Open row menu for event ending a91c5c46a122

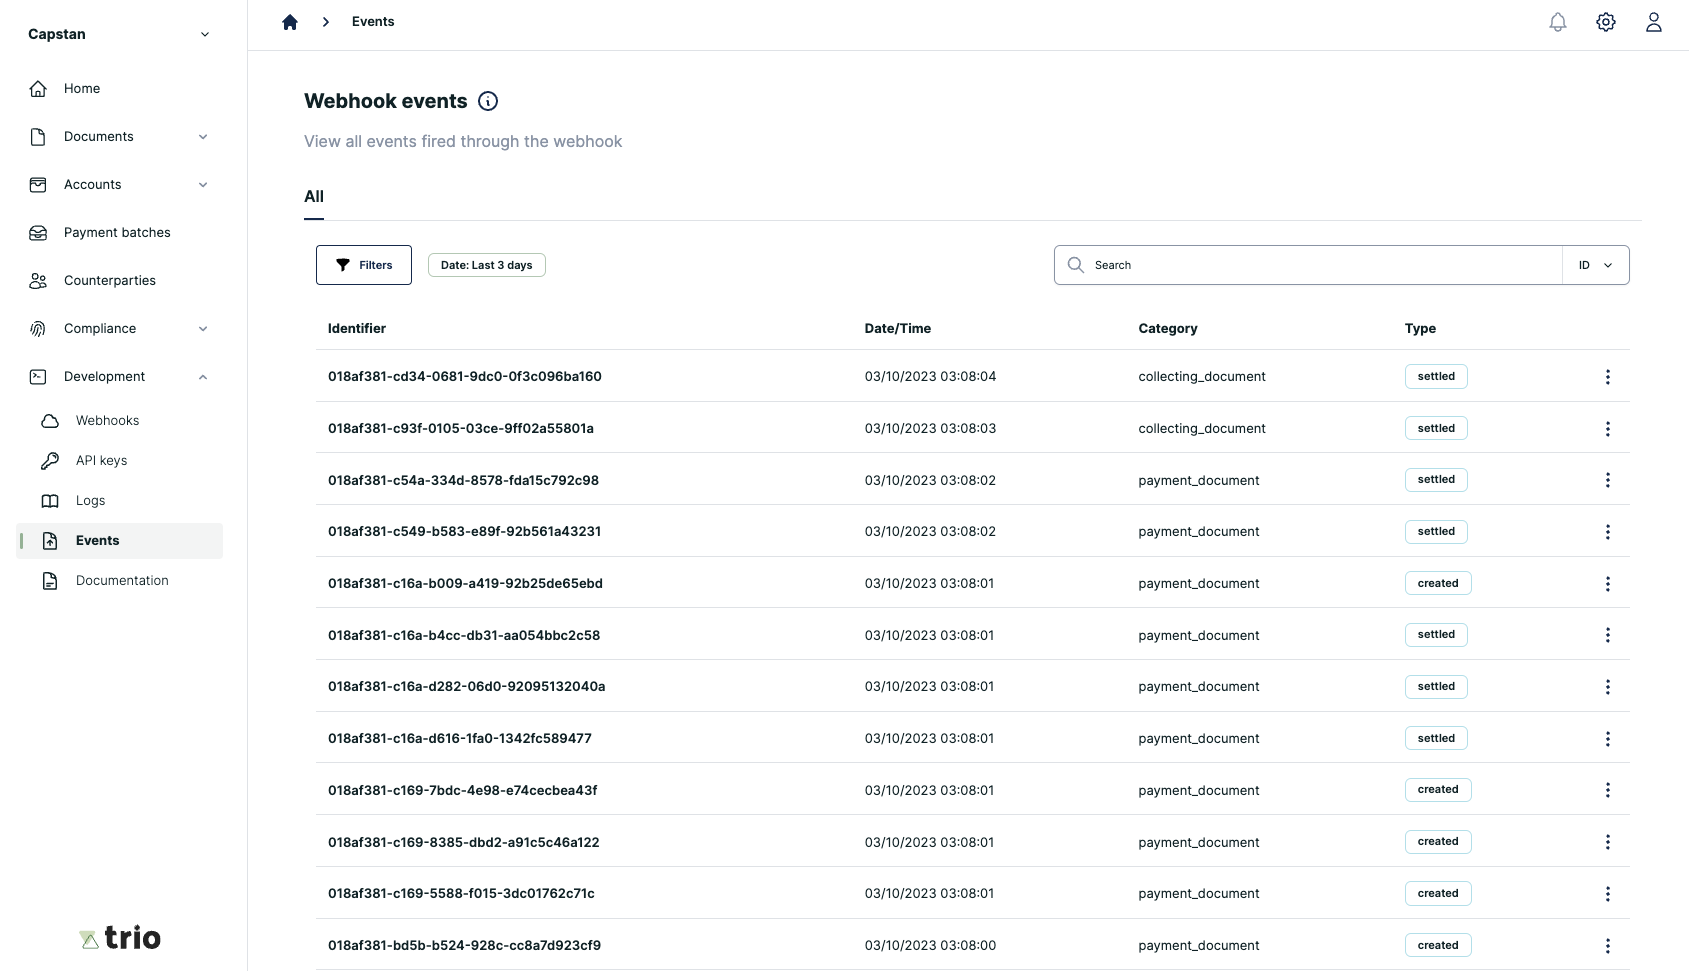[x=1608, y=842]
